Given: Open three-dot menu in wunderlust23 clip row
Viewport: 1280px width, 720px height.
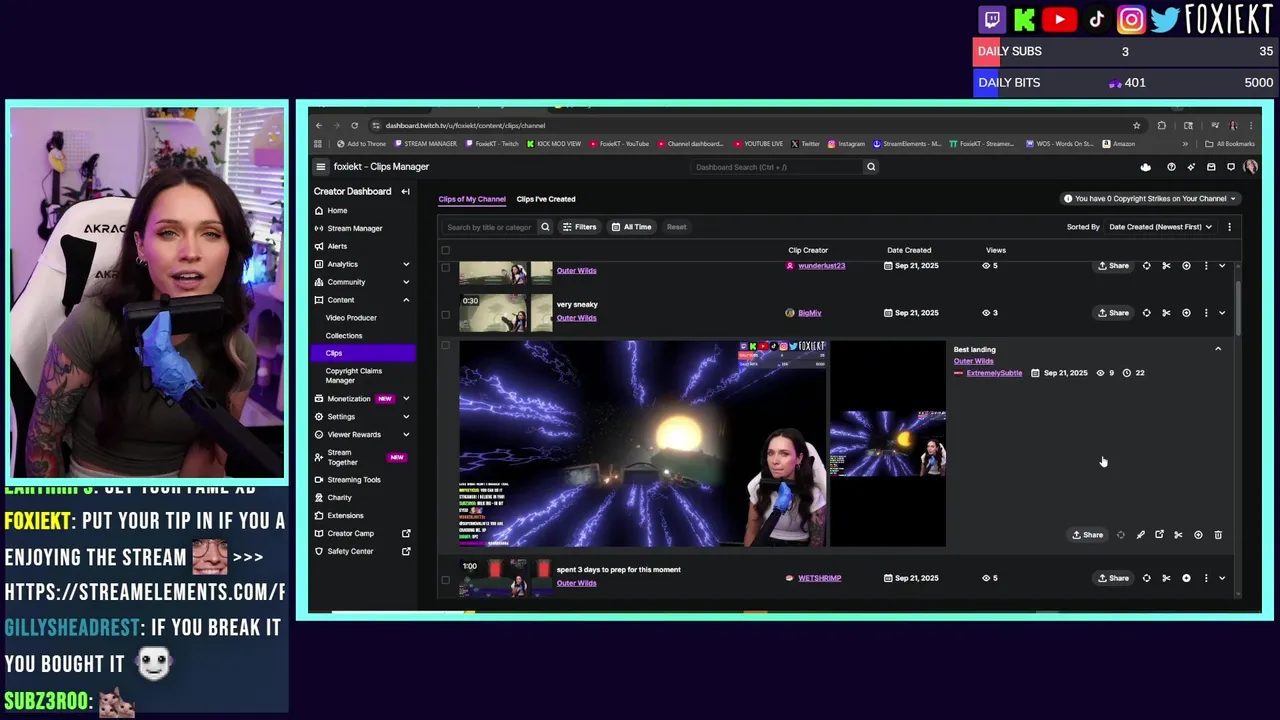Looking at the screenshot, I should tap(1206, 266).
